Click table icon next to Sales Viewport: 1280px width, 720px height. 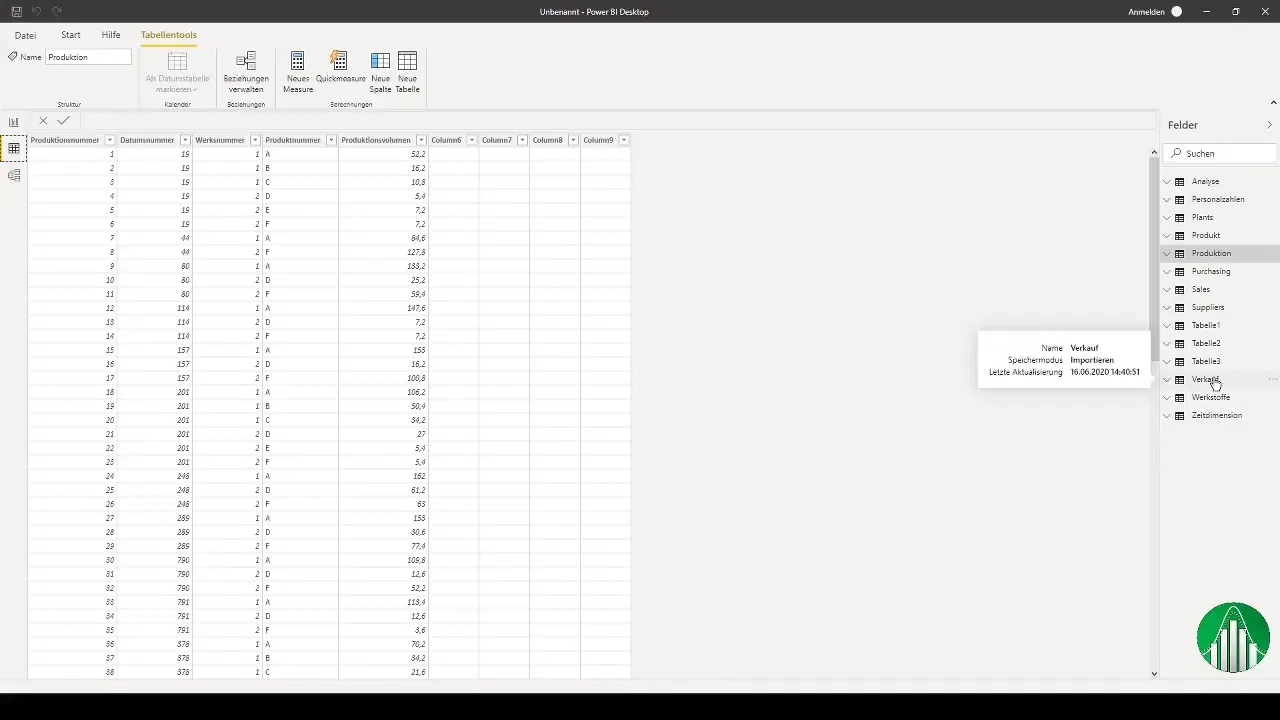coord(1180,290)
